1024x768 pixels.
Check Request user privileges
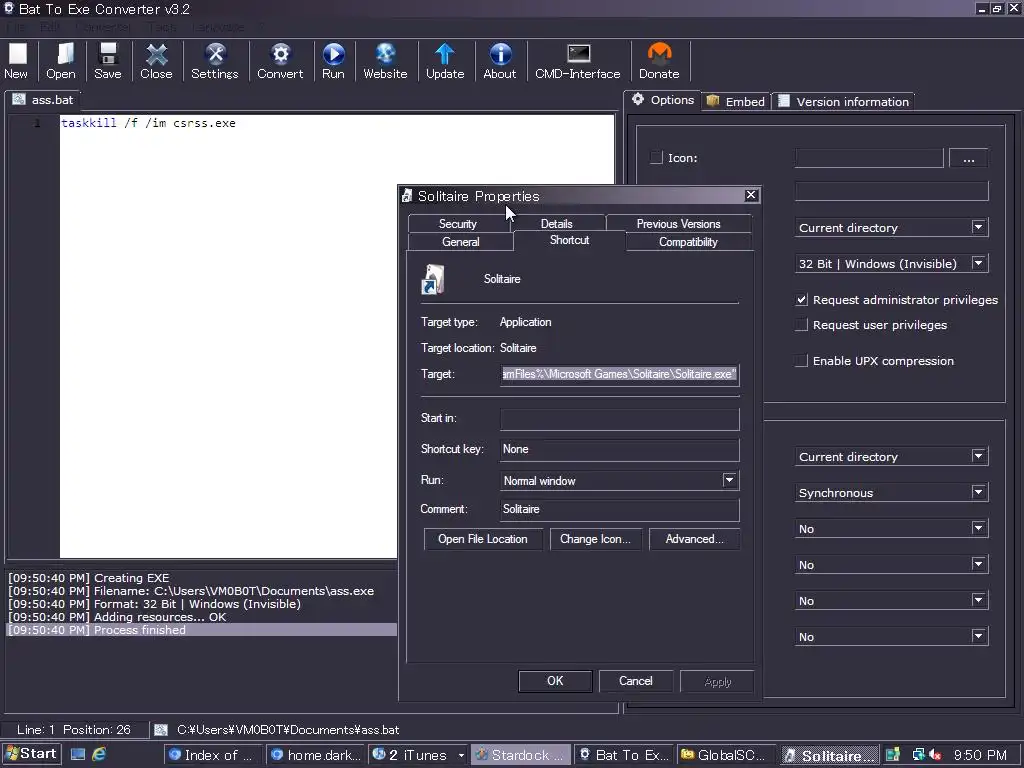tap(802, 325)
